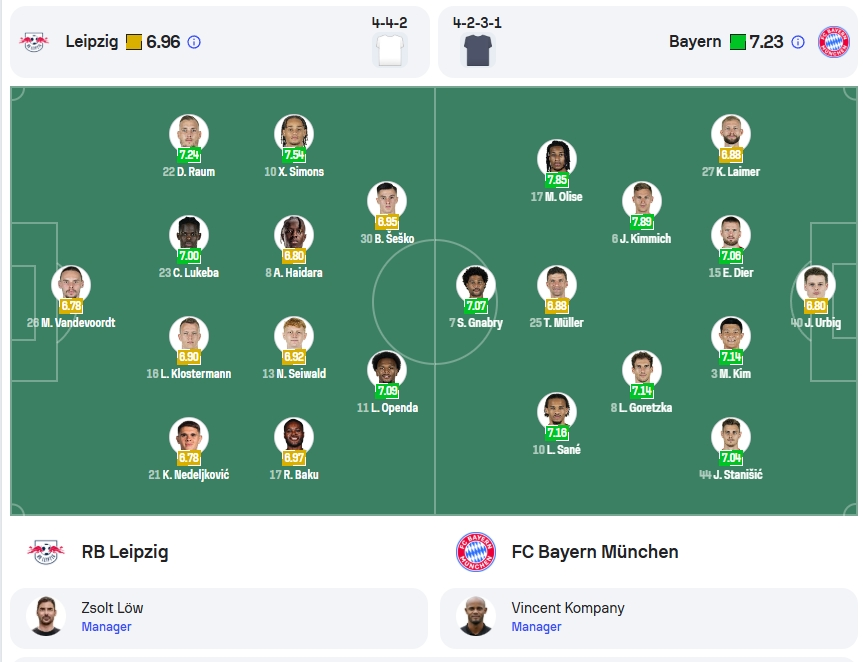Image resolution: width=863 pixels, height=662 pixels.
Task: Select Bayern's dark shirt icon
Action: point(478,50)
